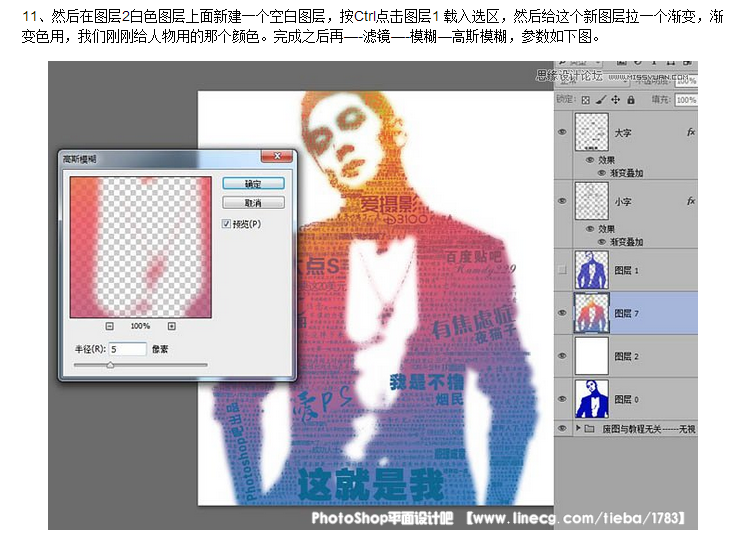Hide the 大字 layer via its eye
The image size is (735, 535).
point(562,132)
